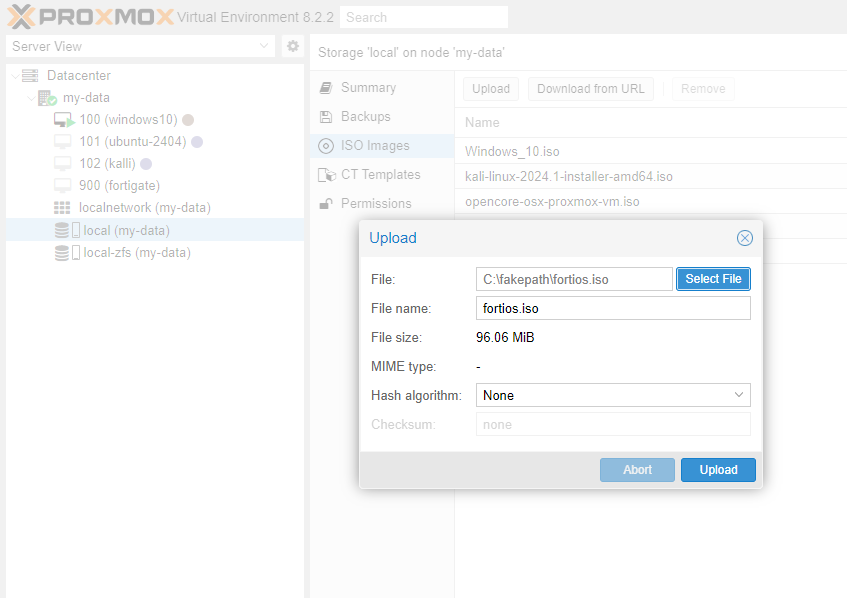Click the Backups floppy disk icon
Viewport: 847px width, 598px height.
point(326,117)
